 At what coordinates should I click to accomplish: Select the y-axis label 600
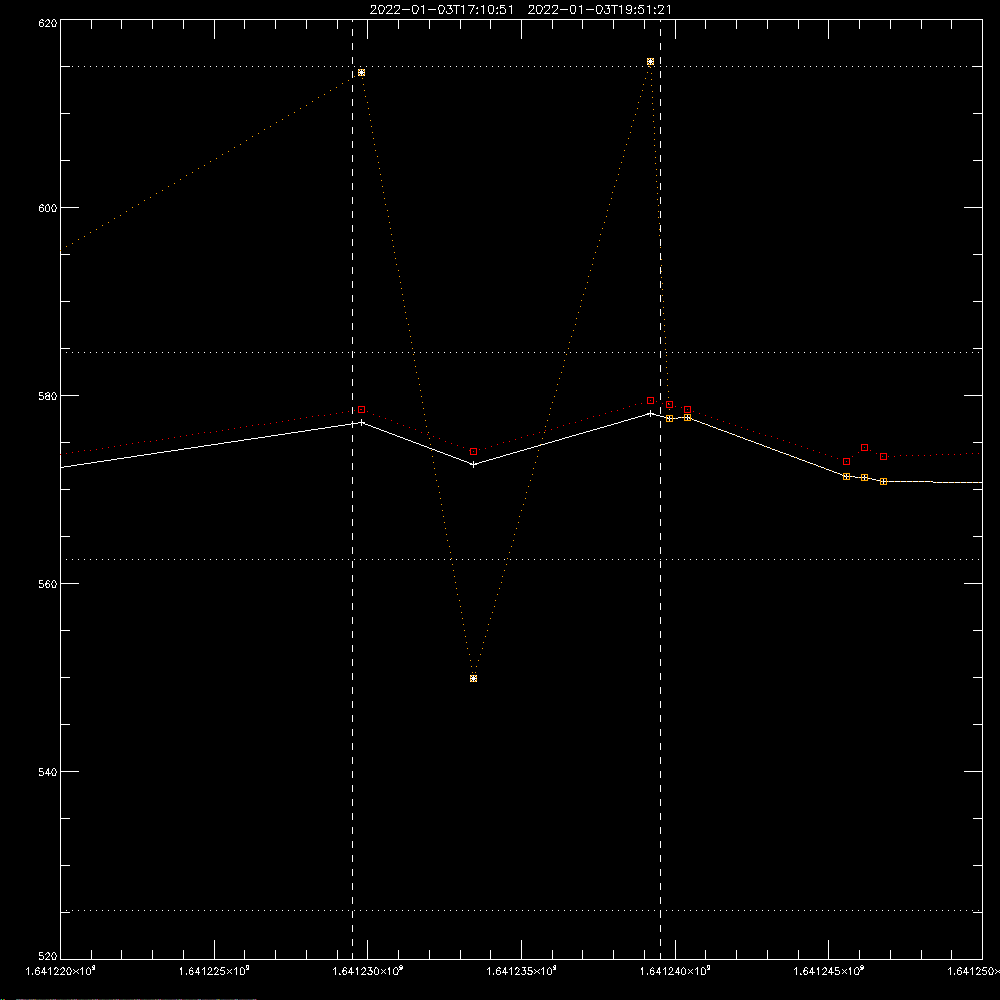[x=48, y=208]
